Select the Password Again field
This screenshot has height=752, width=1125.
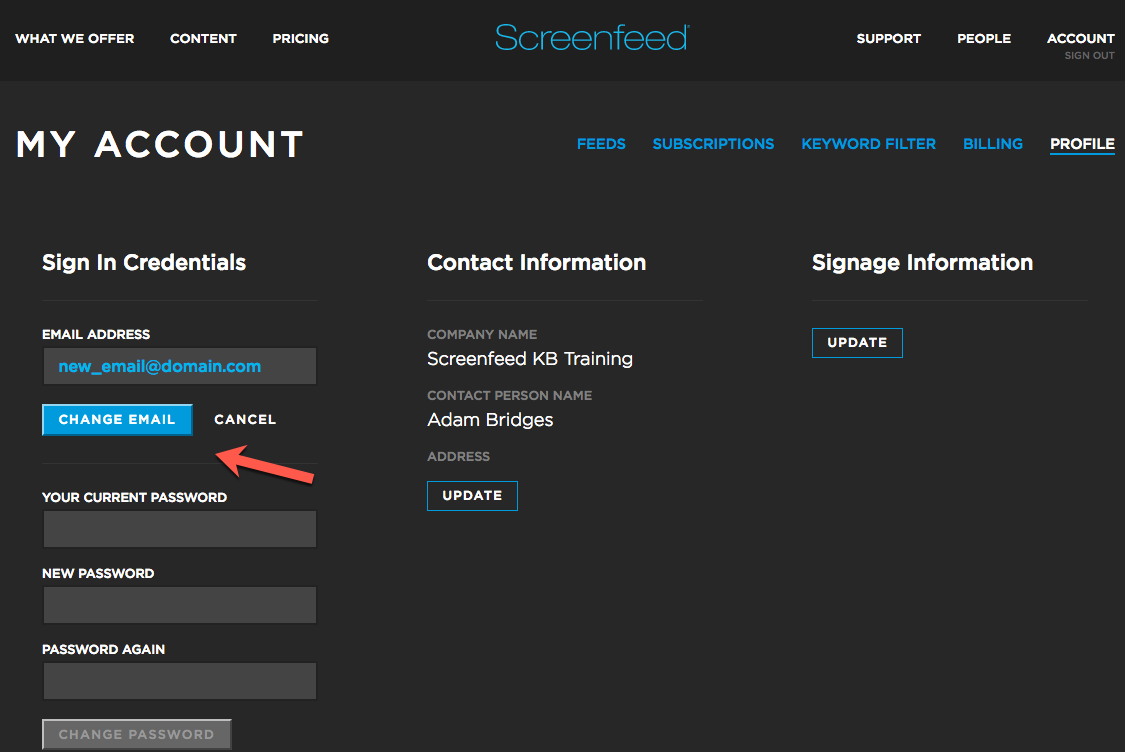click(x=180, y=681)
